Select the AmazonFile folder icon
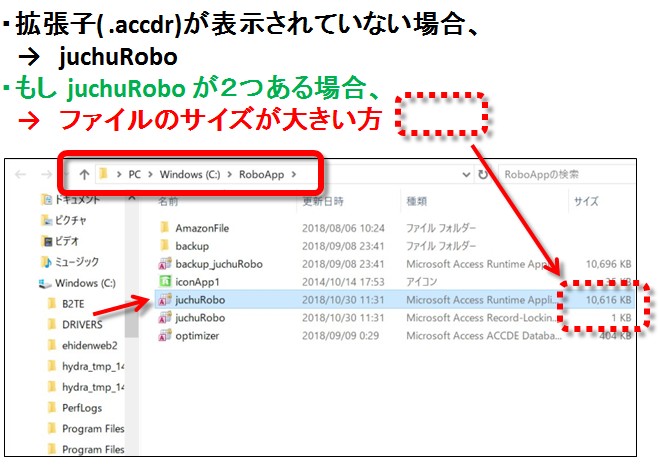Image resolution: width=659 pixels, height=471 pixels. [164, 228]
